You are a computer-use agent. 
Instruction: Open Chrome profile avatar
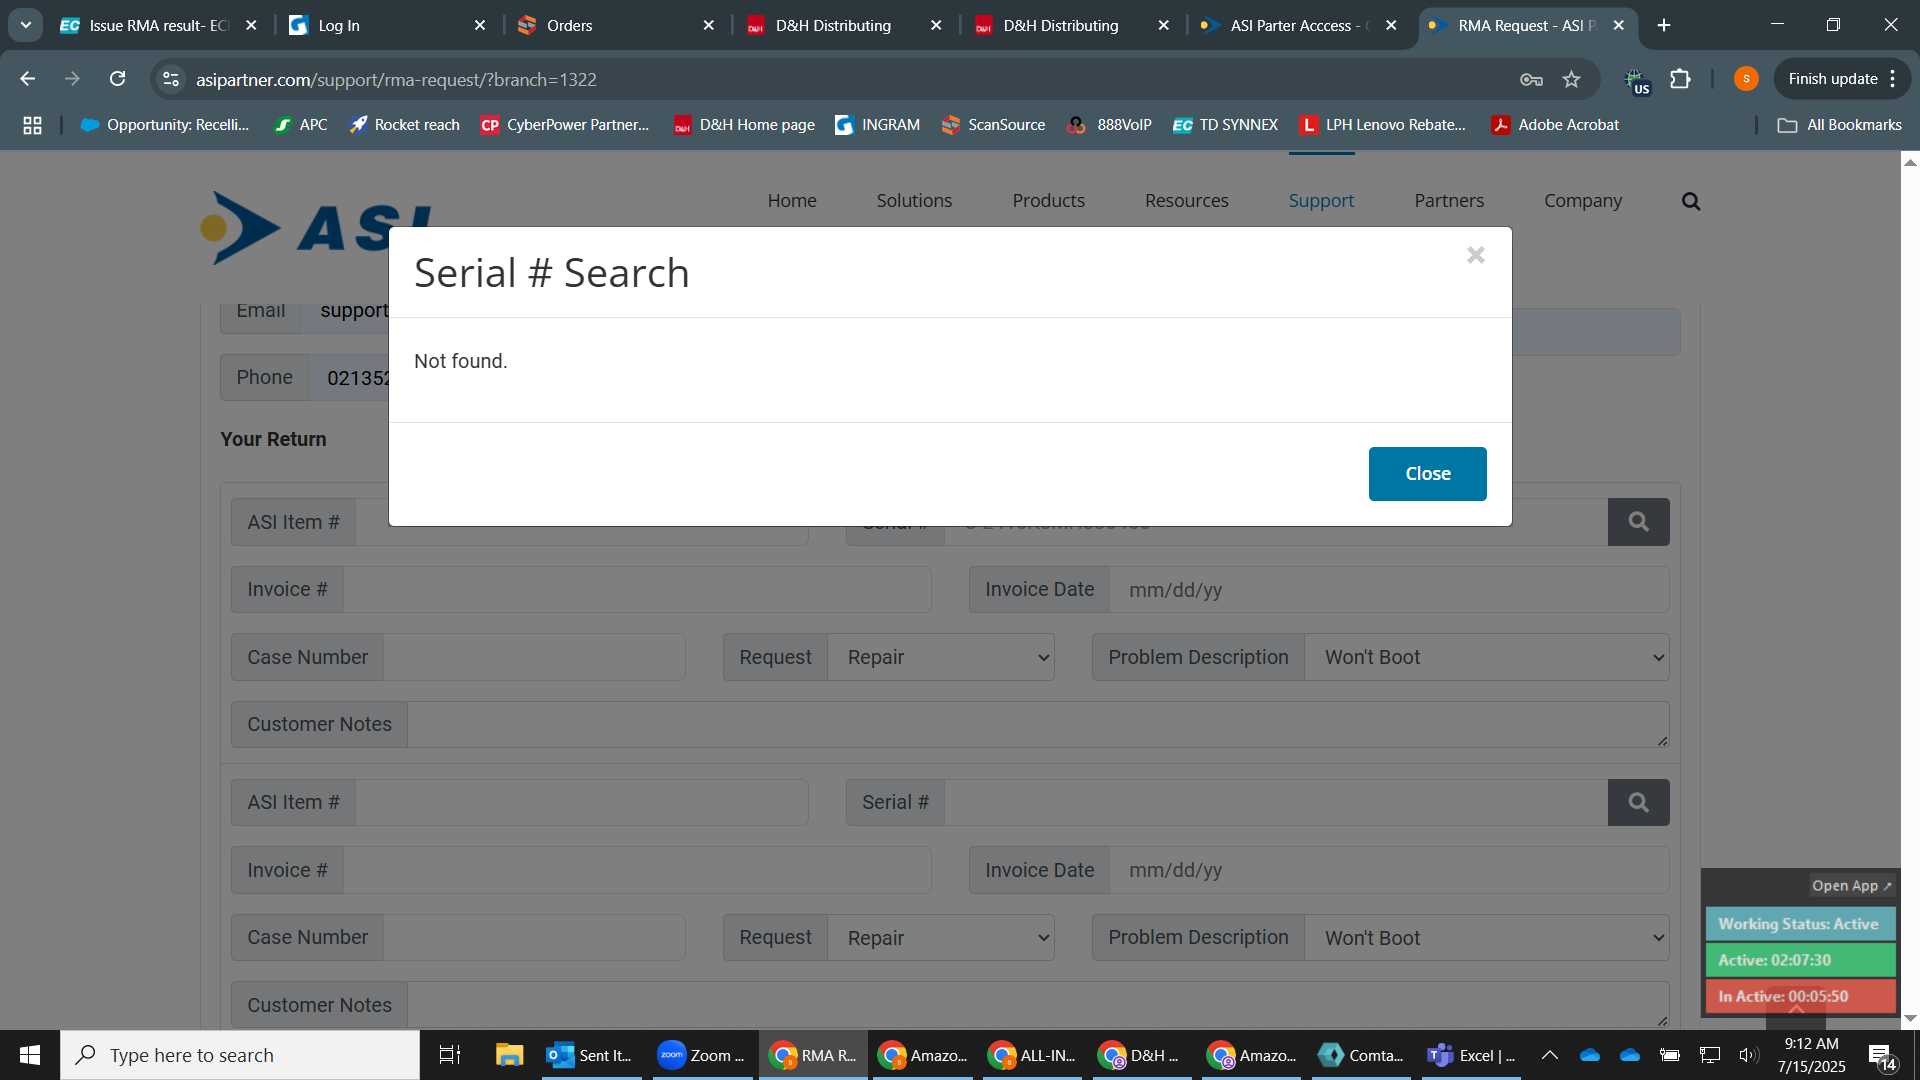1746,79
